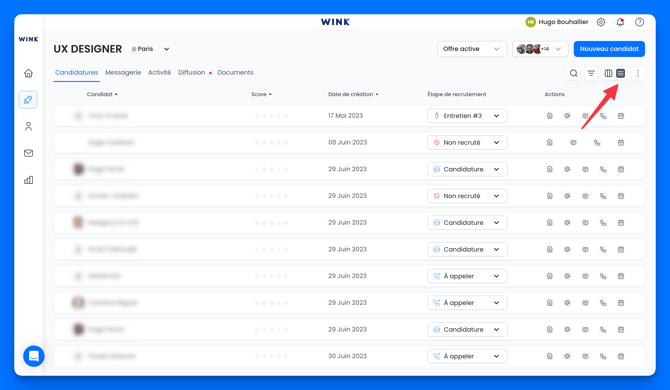Open the statistics bar chart icon
670x390 pixels.
[28, 180]
